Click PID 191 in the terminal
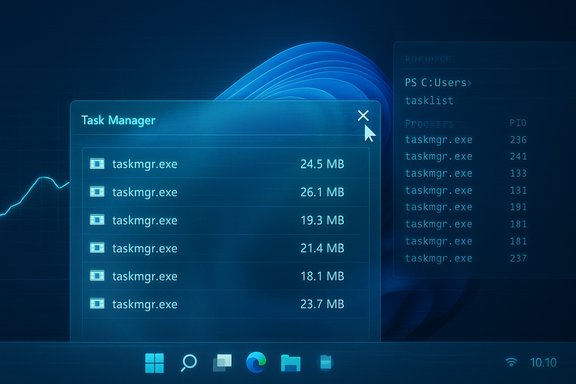The height and width of the screenshot is (384, 576). pos(518,207)
